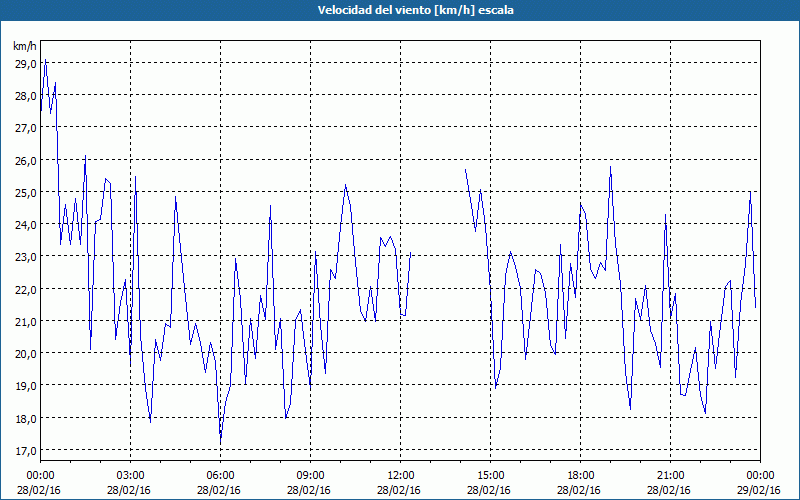Viewport: 800px width, 500px height.
Task: Click the 26,0 y-axis value
Action: (26, 160)
